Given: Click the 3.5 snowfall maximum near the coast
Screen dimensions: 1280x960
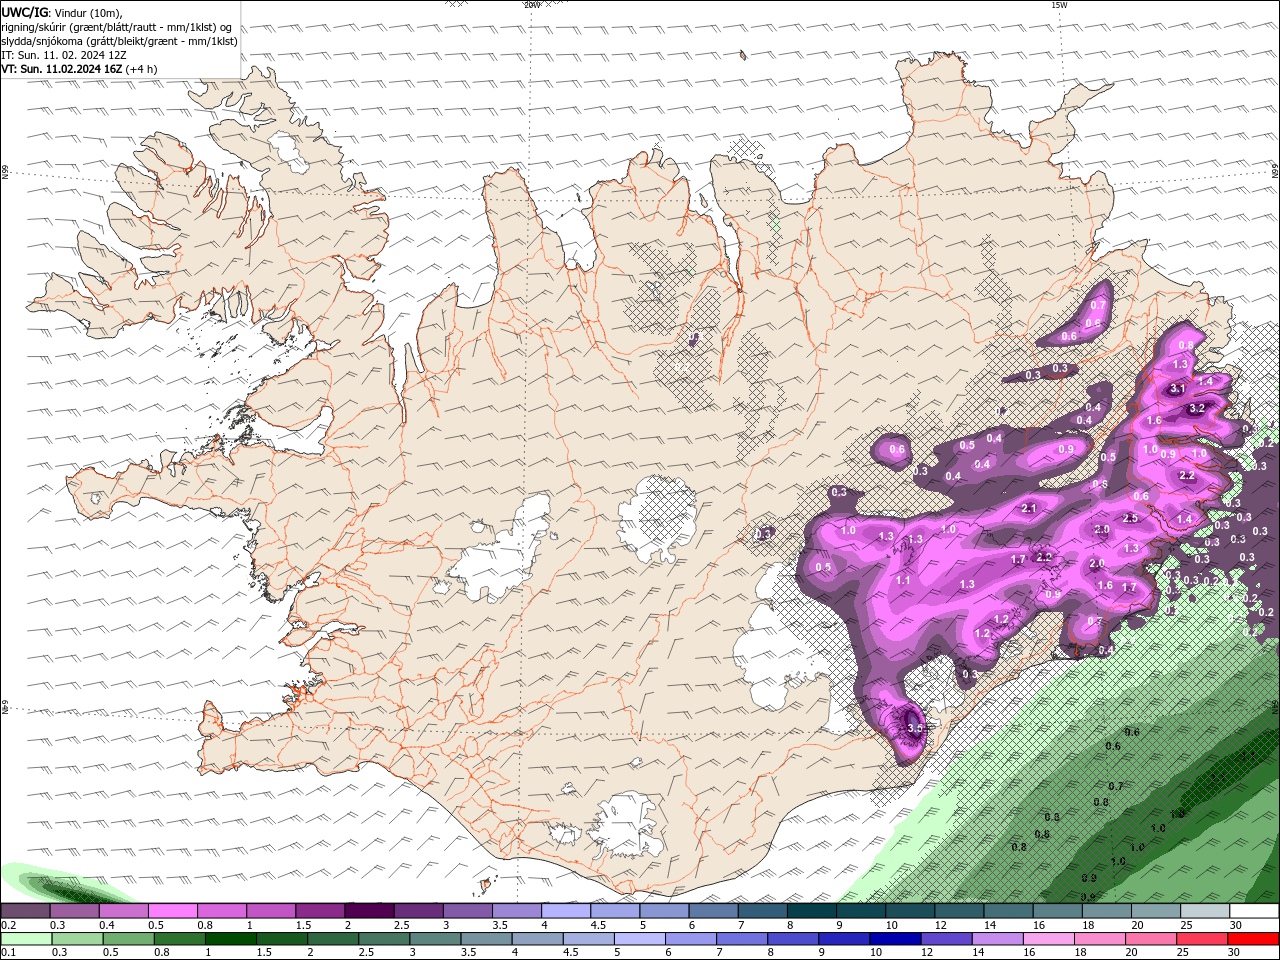Looking at the screenshot, I should click(x=915, y=729).
